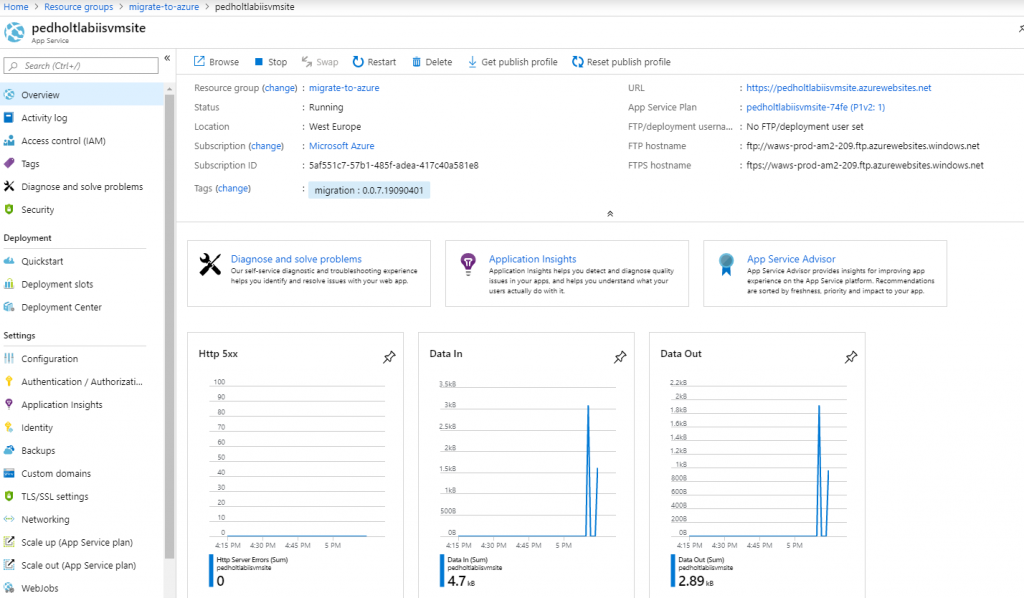
Task: Pin the Data In chart
Action: (620, 357)
